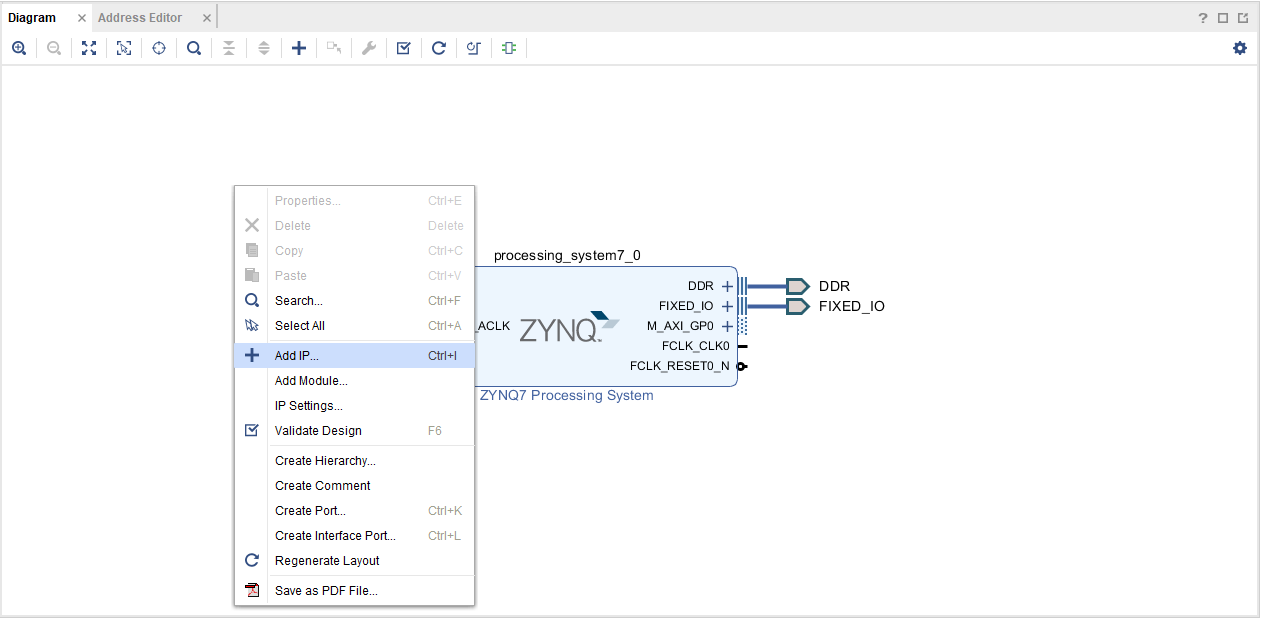The height and width of the screenshot is (620, 1262).
Task: Expand the M_AXI_GP0 interface plus
Action: (x=727, y=327)
